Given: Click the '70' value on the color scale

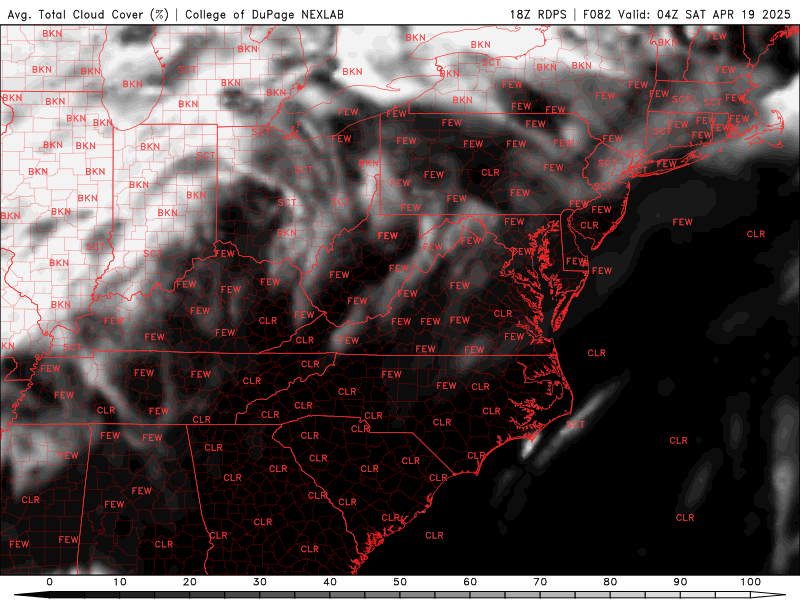Looking at the screenshot, I should pos(540,582).
